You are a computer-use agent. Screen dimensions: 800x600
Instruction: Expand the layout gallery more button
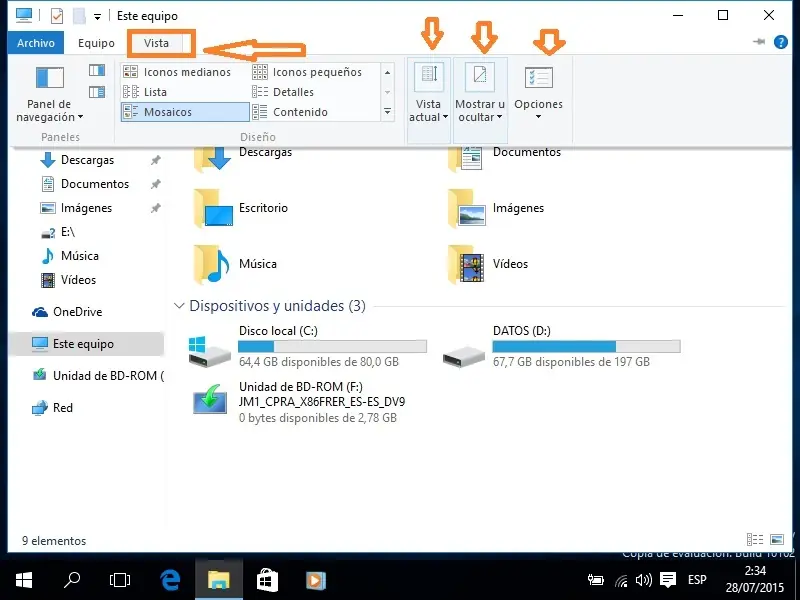pos(387,111)
